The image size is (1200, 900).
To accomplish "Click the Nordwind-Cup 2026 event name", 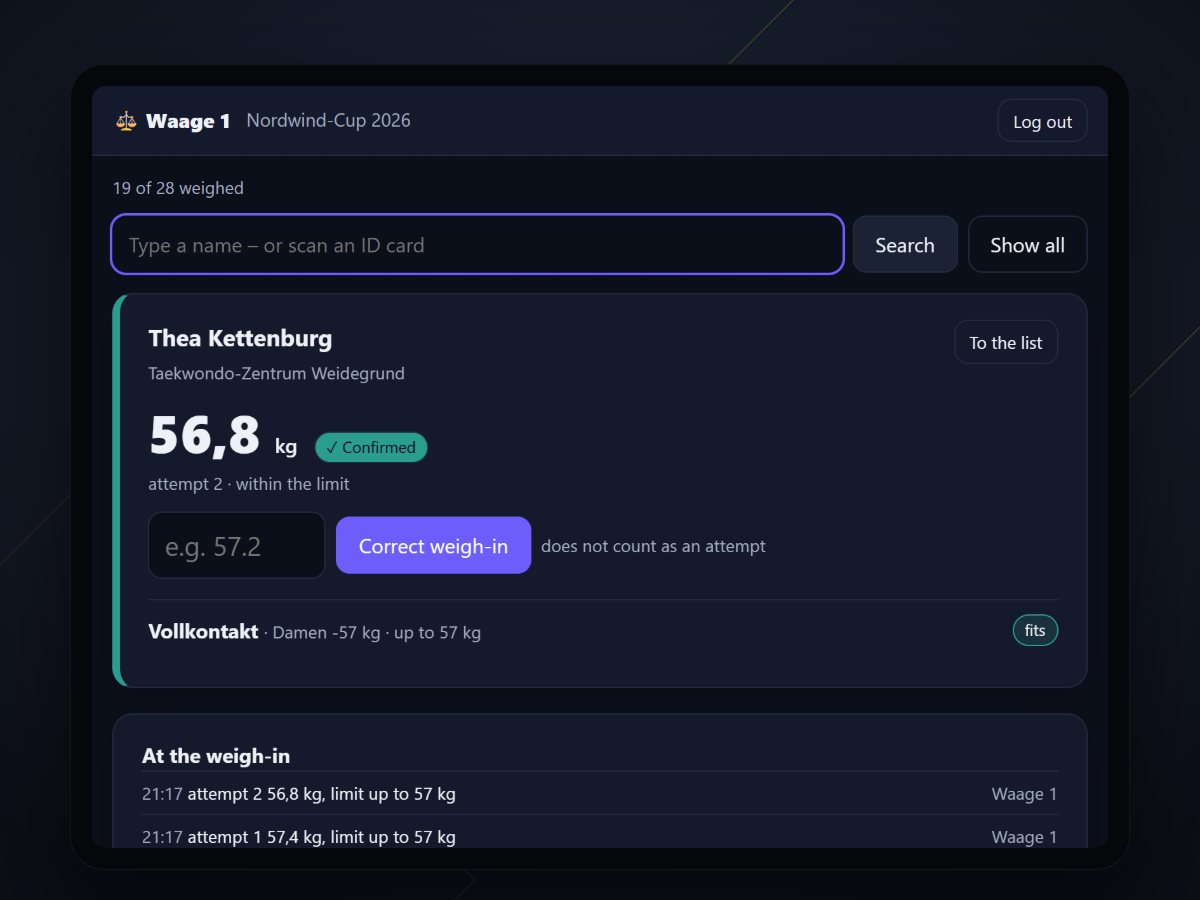I will [329, 121].
